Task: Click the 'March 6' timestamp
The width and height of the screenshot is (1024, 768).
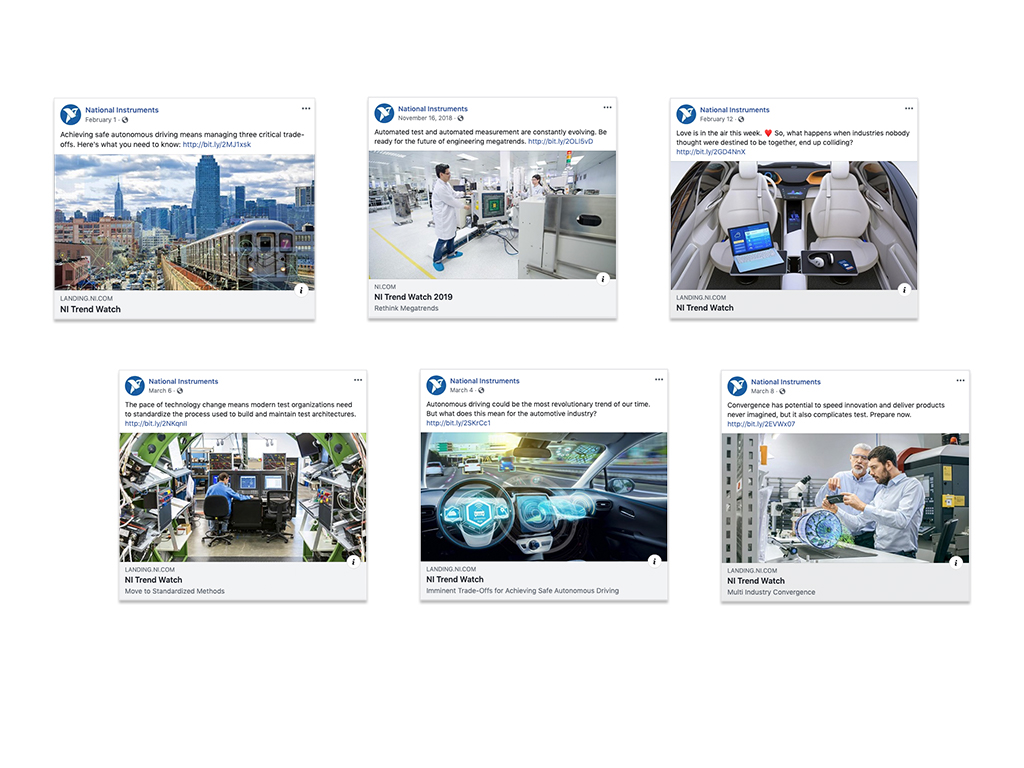Action: (x=160, y=391)
